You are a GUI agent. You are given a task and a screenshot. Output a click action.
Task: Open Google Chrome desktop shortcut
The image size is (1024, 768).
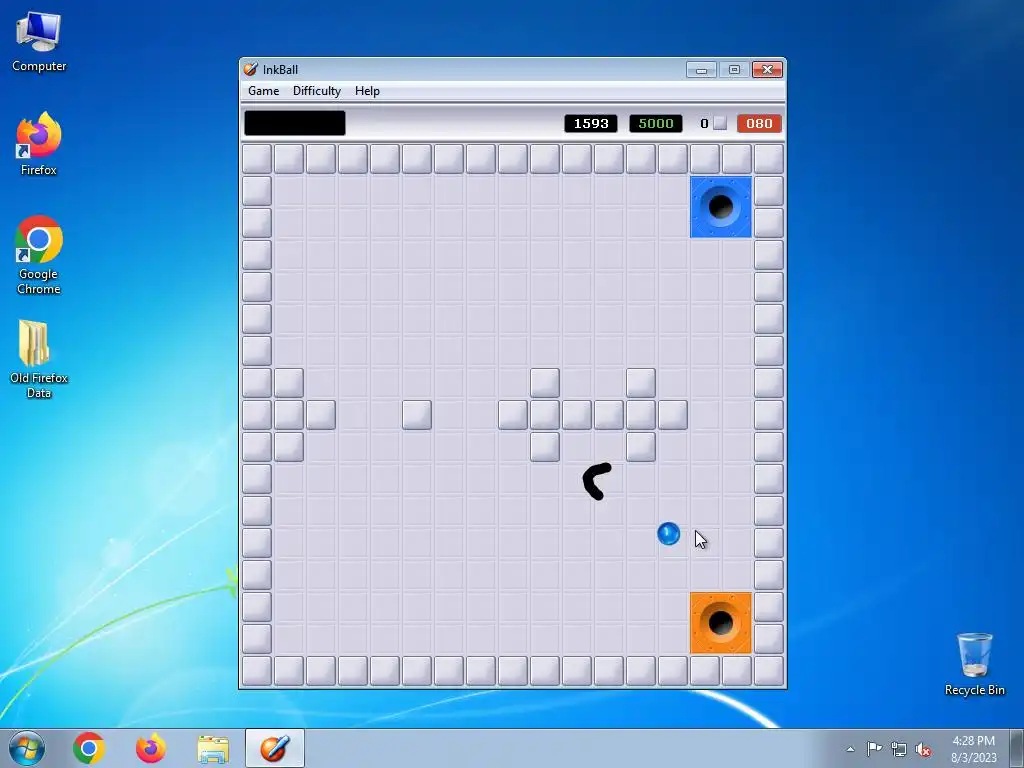tap(39, 255)
